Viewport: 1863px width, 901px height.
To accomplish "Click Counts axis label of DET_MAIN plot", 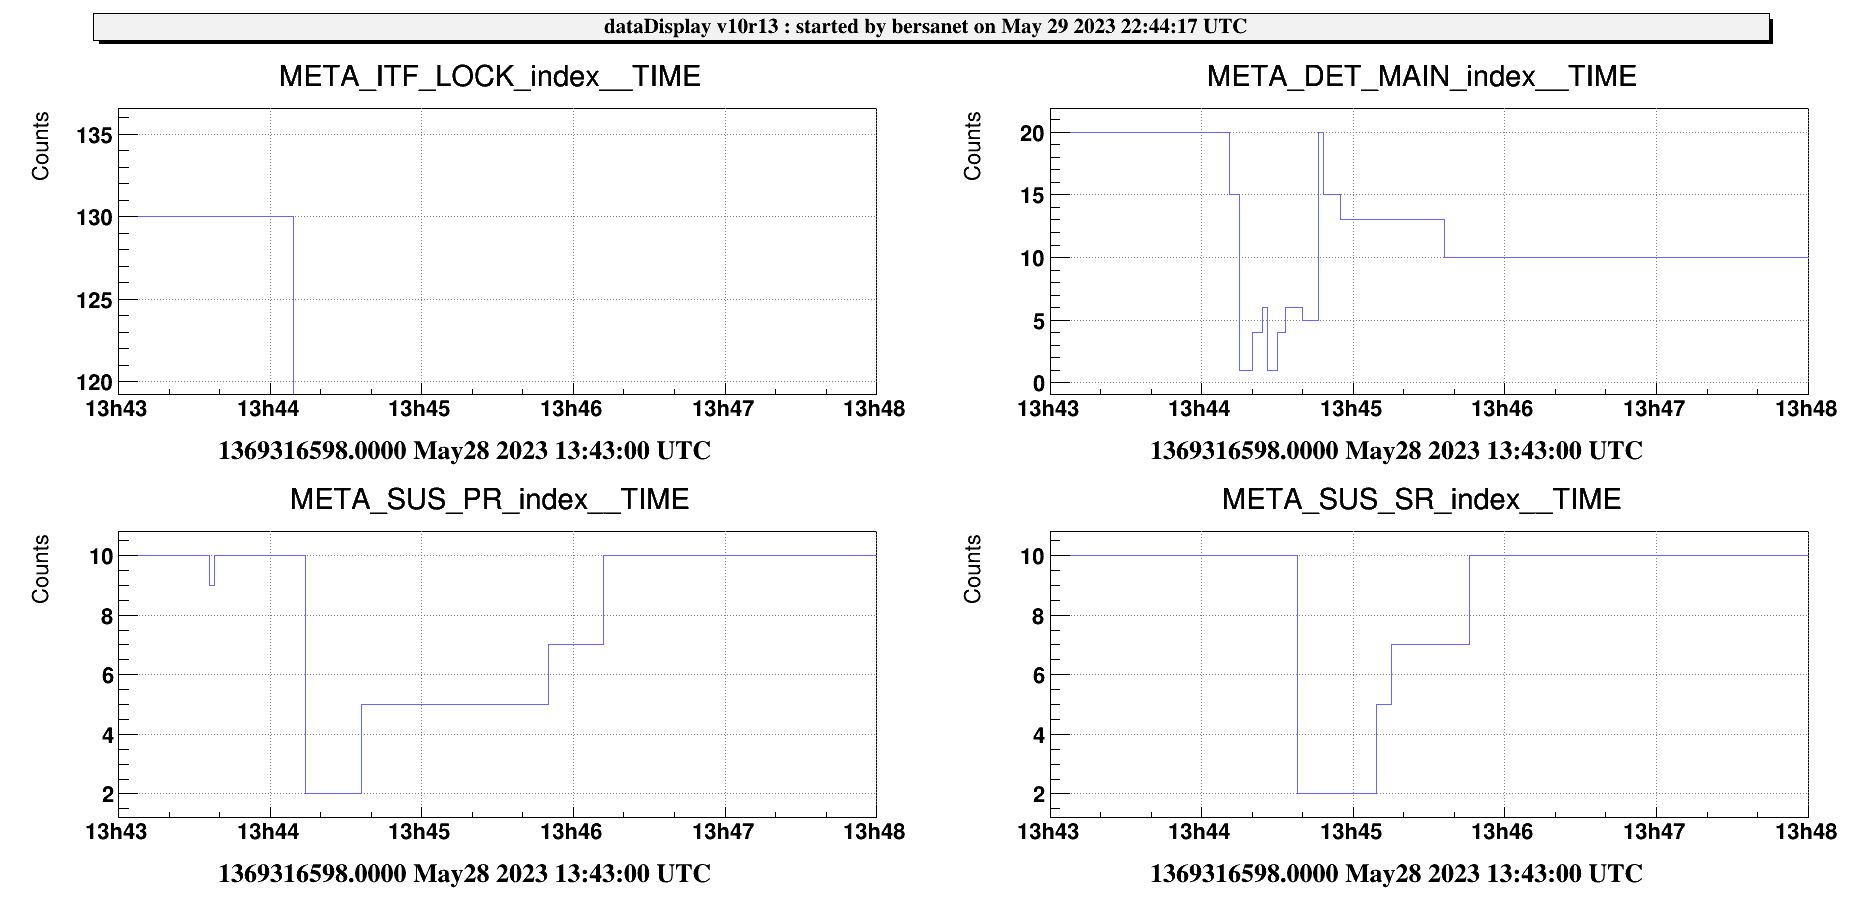I will [972, 146].
